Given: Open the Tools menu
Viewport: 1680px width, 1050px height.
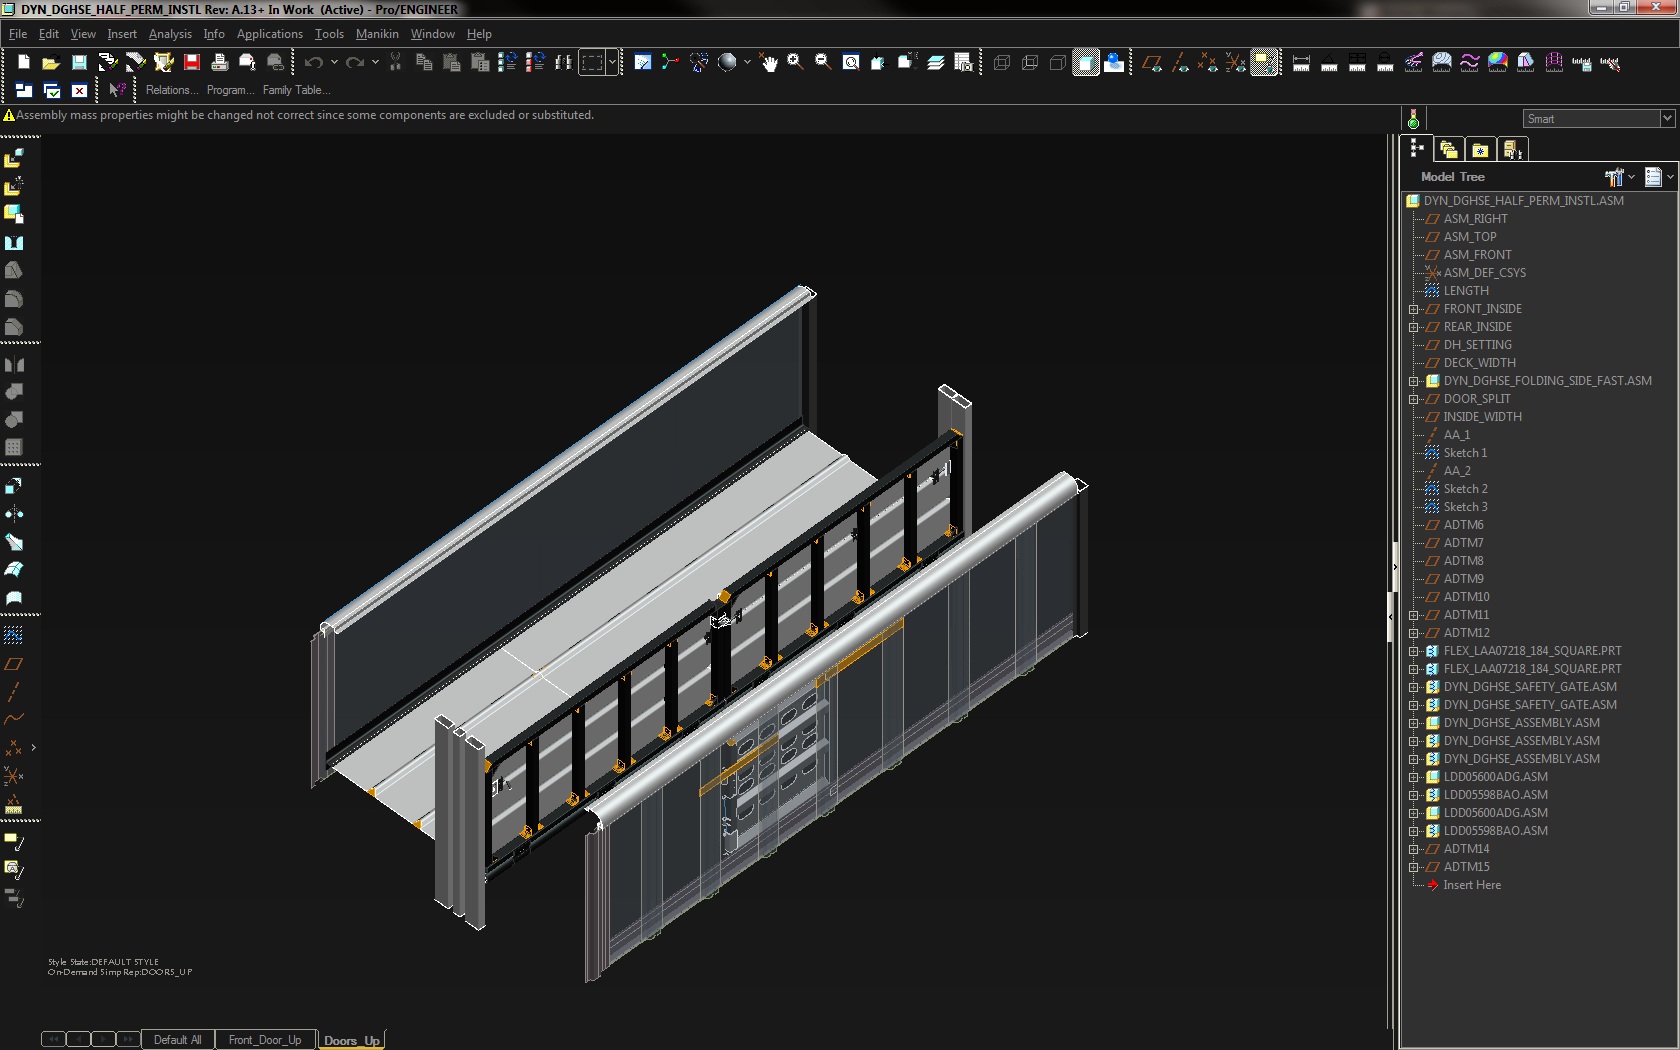Looking at the screenshot, I should 329,34.
